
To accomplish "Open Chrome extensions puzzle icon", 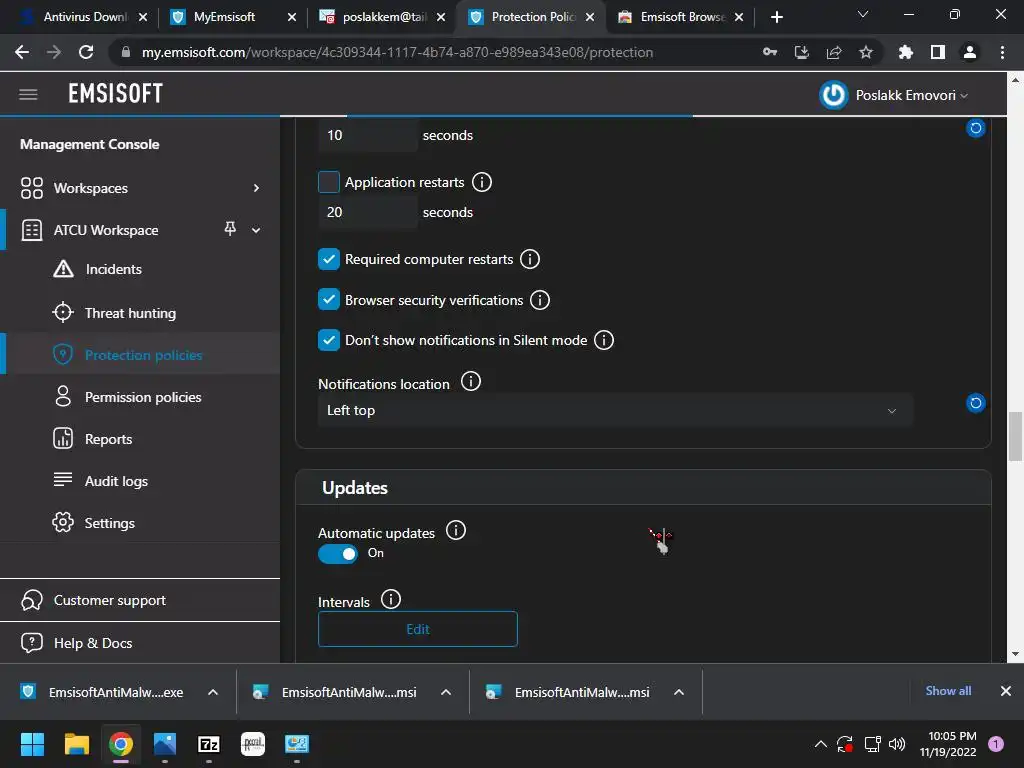I will coord(905,52).
